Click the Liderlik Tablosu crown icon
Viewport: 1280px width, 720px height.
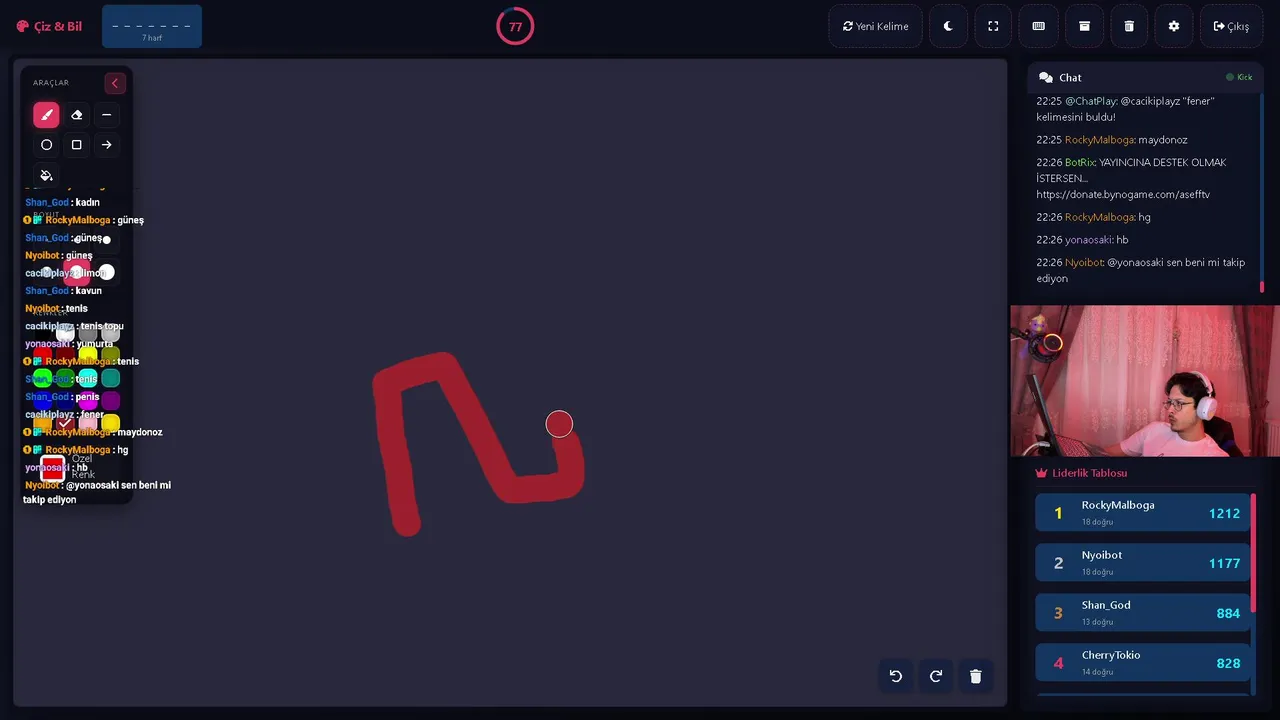(x=1041, y=473)
